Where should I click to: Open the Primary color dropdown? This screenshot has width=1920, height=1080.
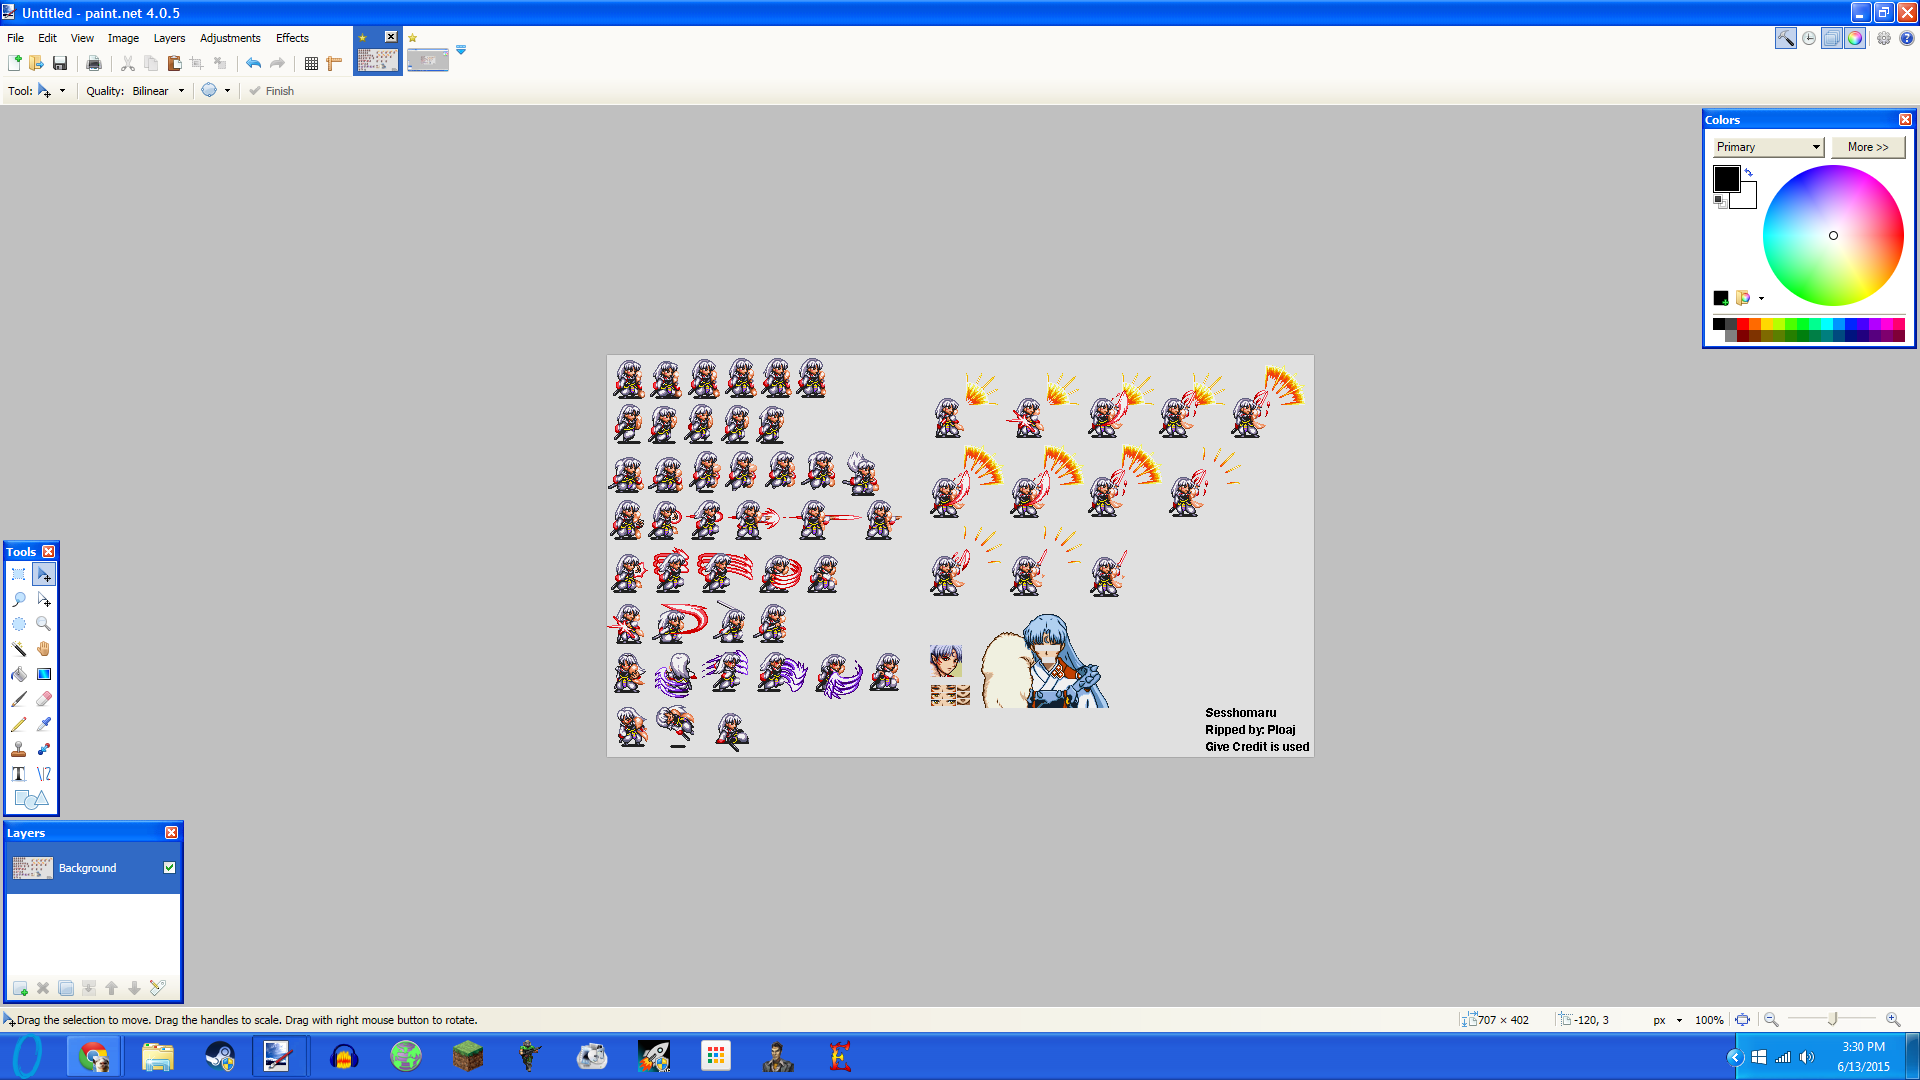coord(1768,147)
